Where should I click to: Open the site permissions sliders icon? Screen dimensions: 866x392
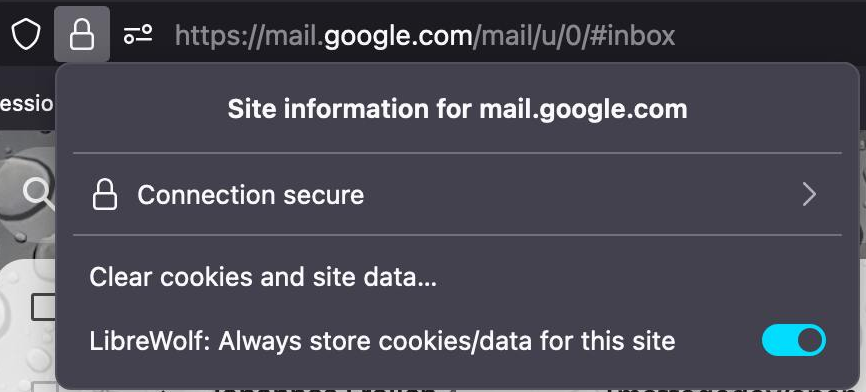coord(138,35)
